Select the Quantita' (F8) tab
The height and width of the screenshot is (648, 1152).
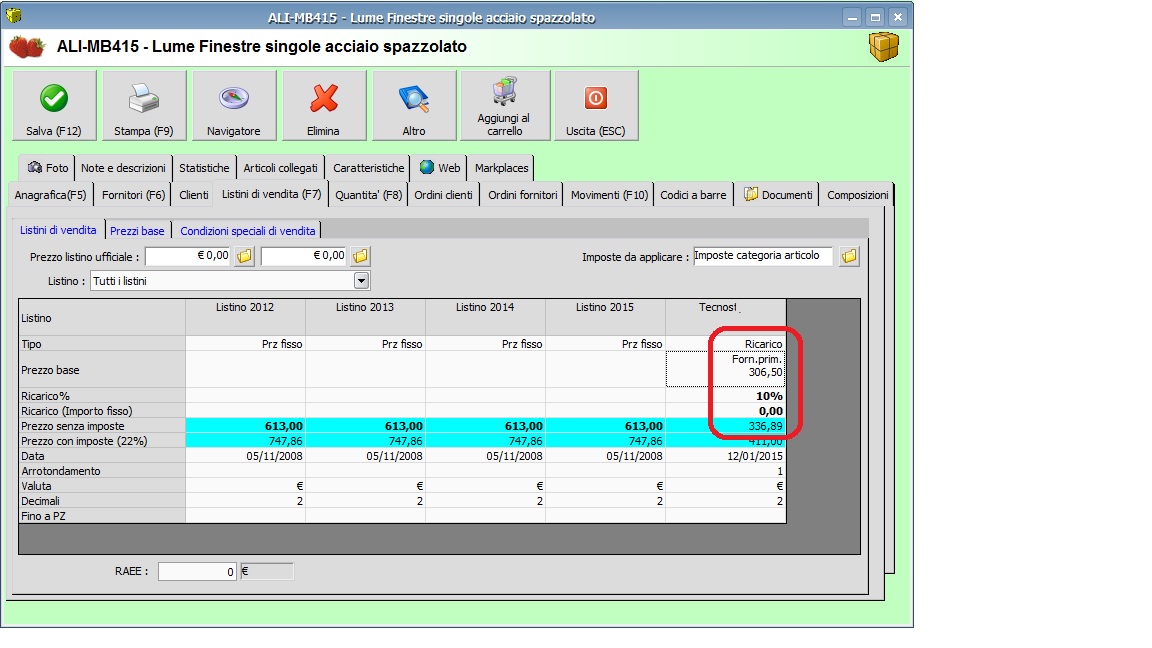[x=368, y=195]
